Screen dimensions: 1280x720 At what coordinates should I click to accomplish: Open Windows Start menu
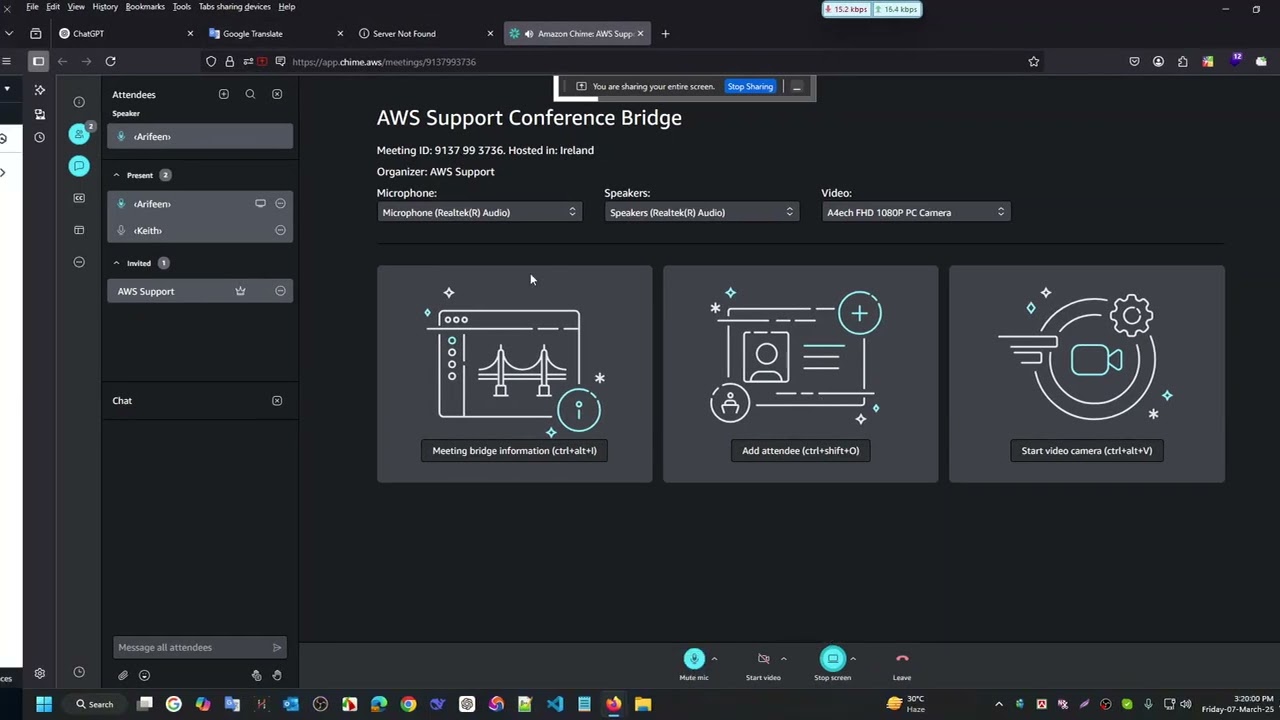(x=44, y=705)
